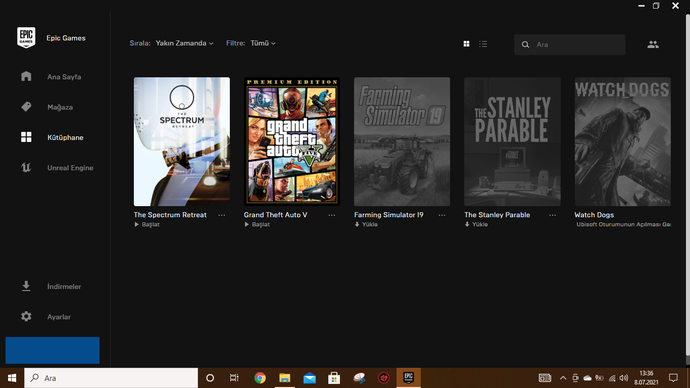
Task: Click the launcher vertical scrollbar
Action: click(x=687, y=185)
